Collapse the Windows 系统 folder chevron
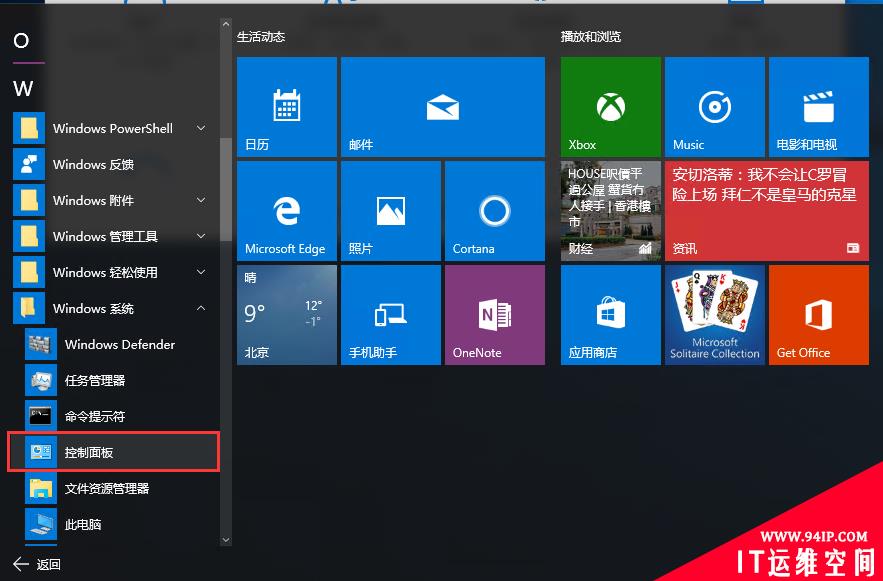 coord(201,308)
